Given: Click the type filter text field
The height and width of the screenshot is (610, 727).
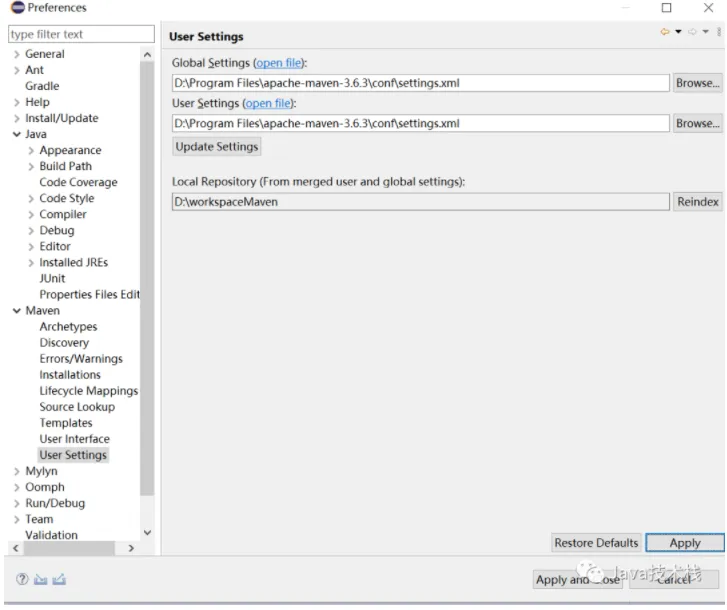Looking at the screenshot, I should point(81,34).
